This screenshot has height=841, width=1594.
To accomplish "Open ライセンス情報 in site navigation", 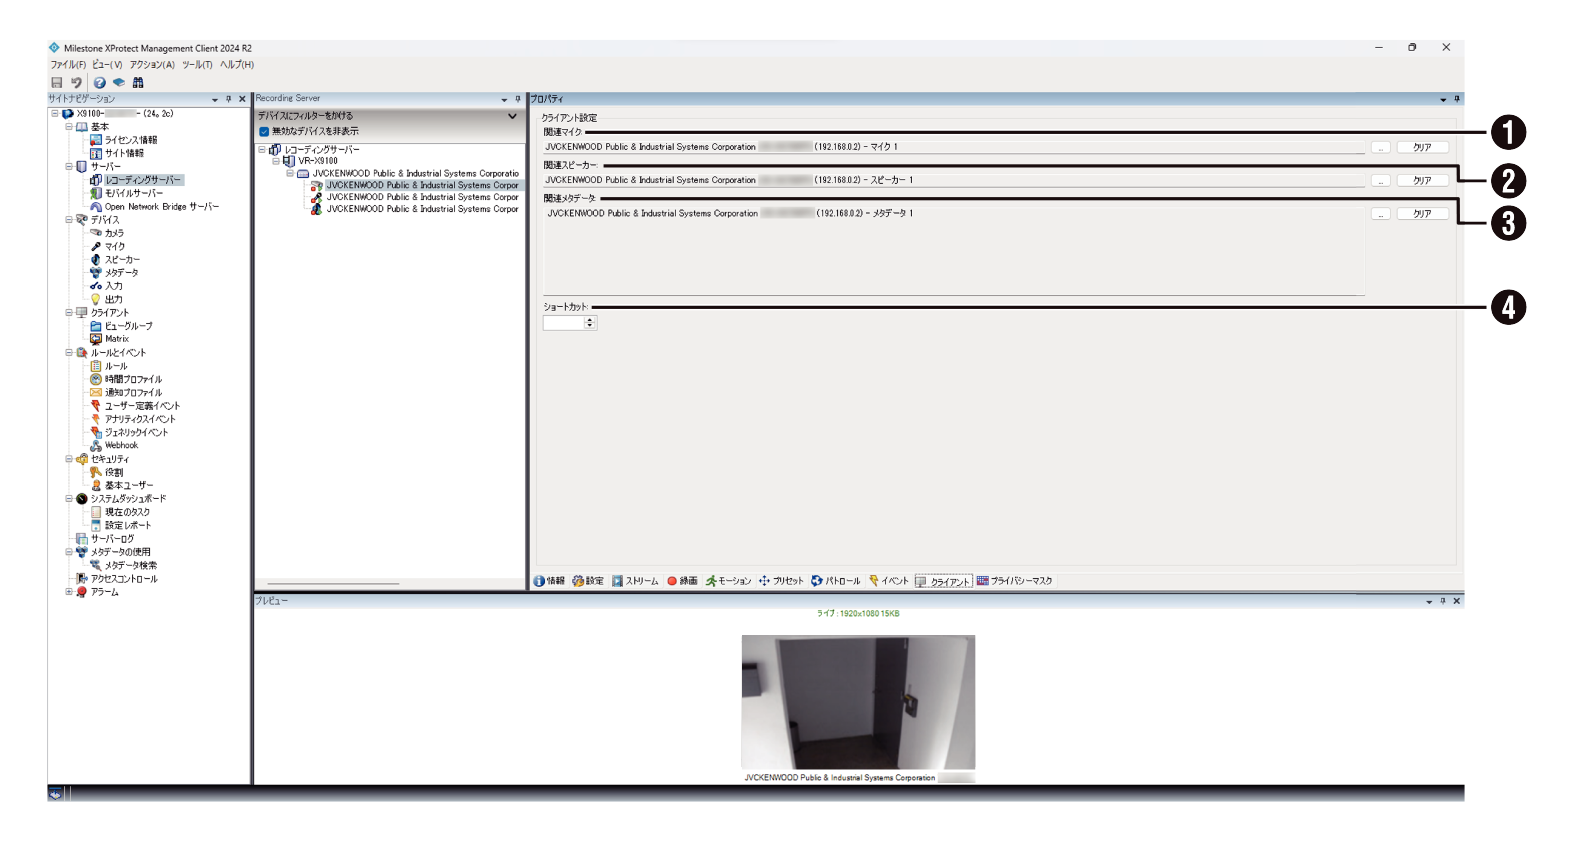I will click(x=131, y=140).
